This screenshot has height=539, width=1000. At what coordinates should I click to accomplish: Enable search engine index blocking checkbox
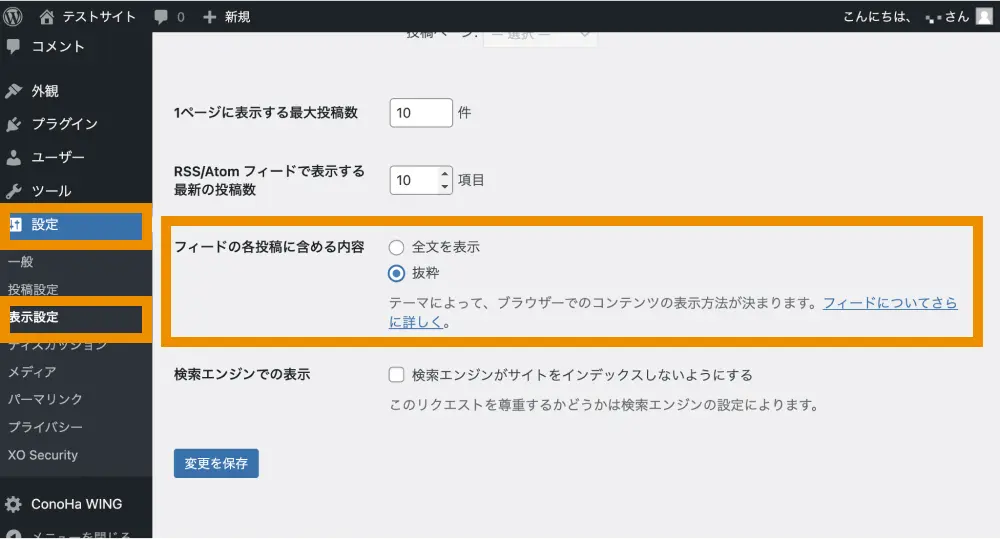pos(397,375)
